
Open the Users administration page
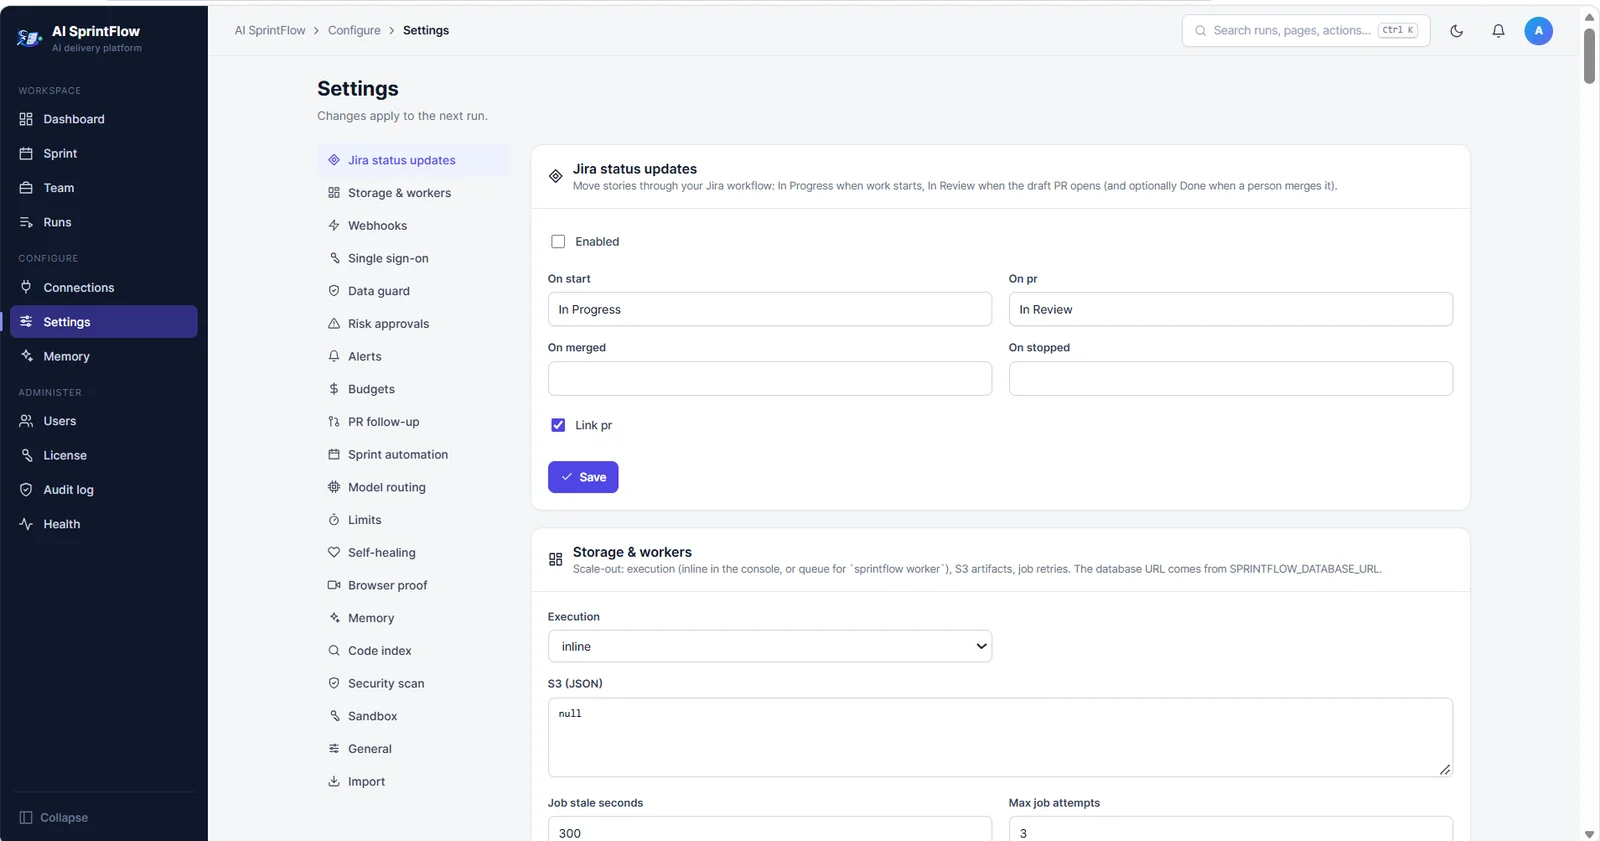pyautogui.click(x=104, y=421)
